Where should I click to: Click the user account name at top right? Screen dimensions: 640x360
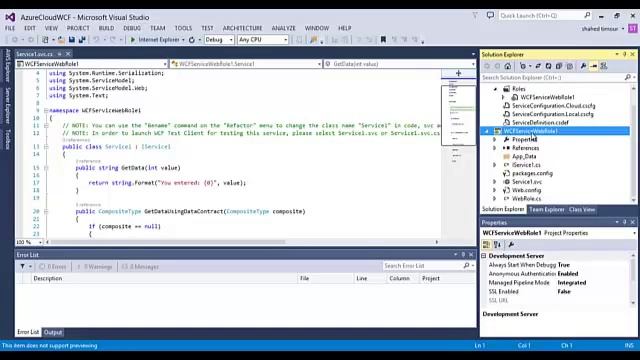pos(600,29)
